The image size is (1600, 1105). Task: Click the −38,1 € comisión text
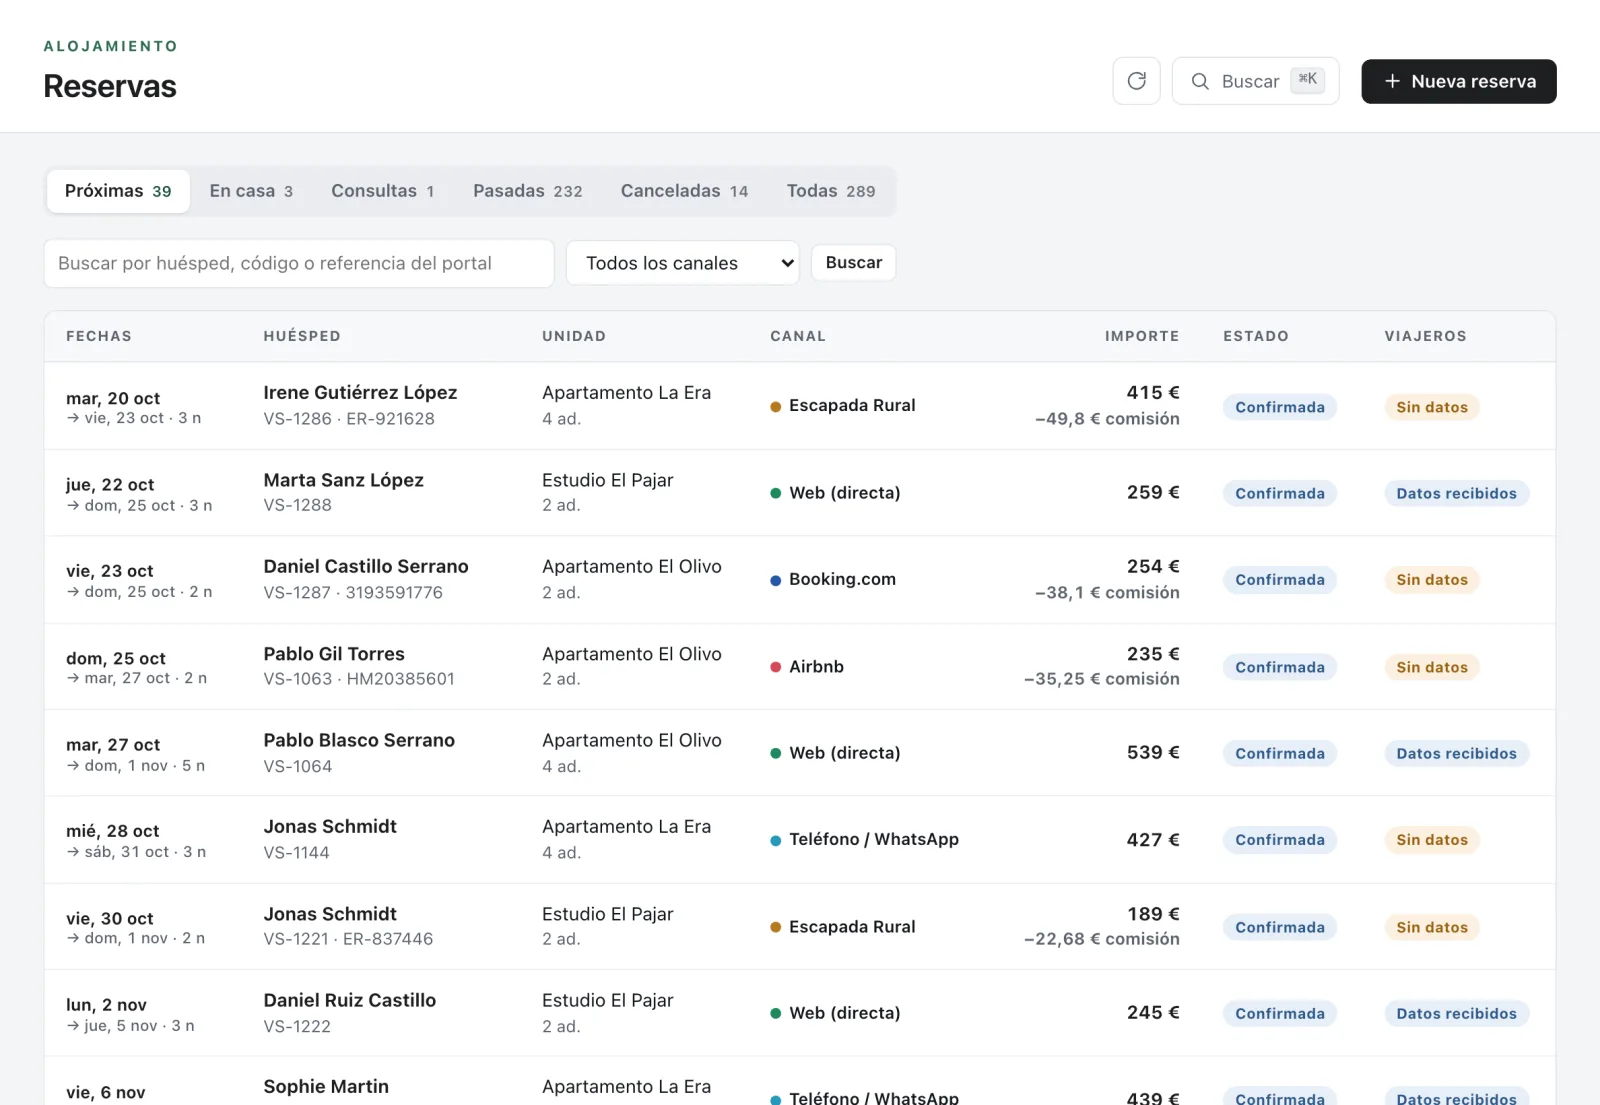1107,592
